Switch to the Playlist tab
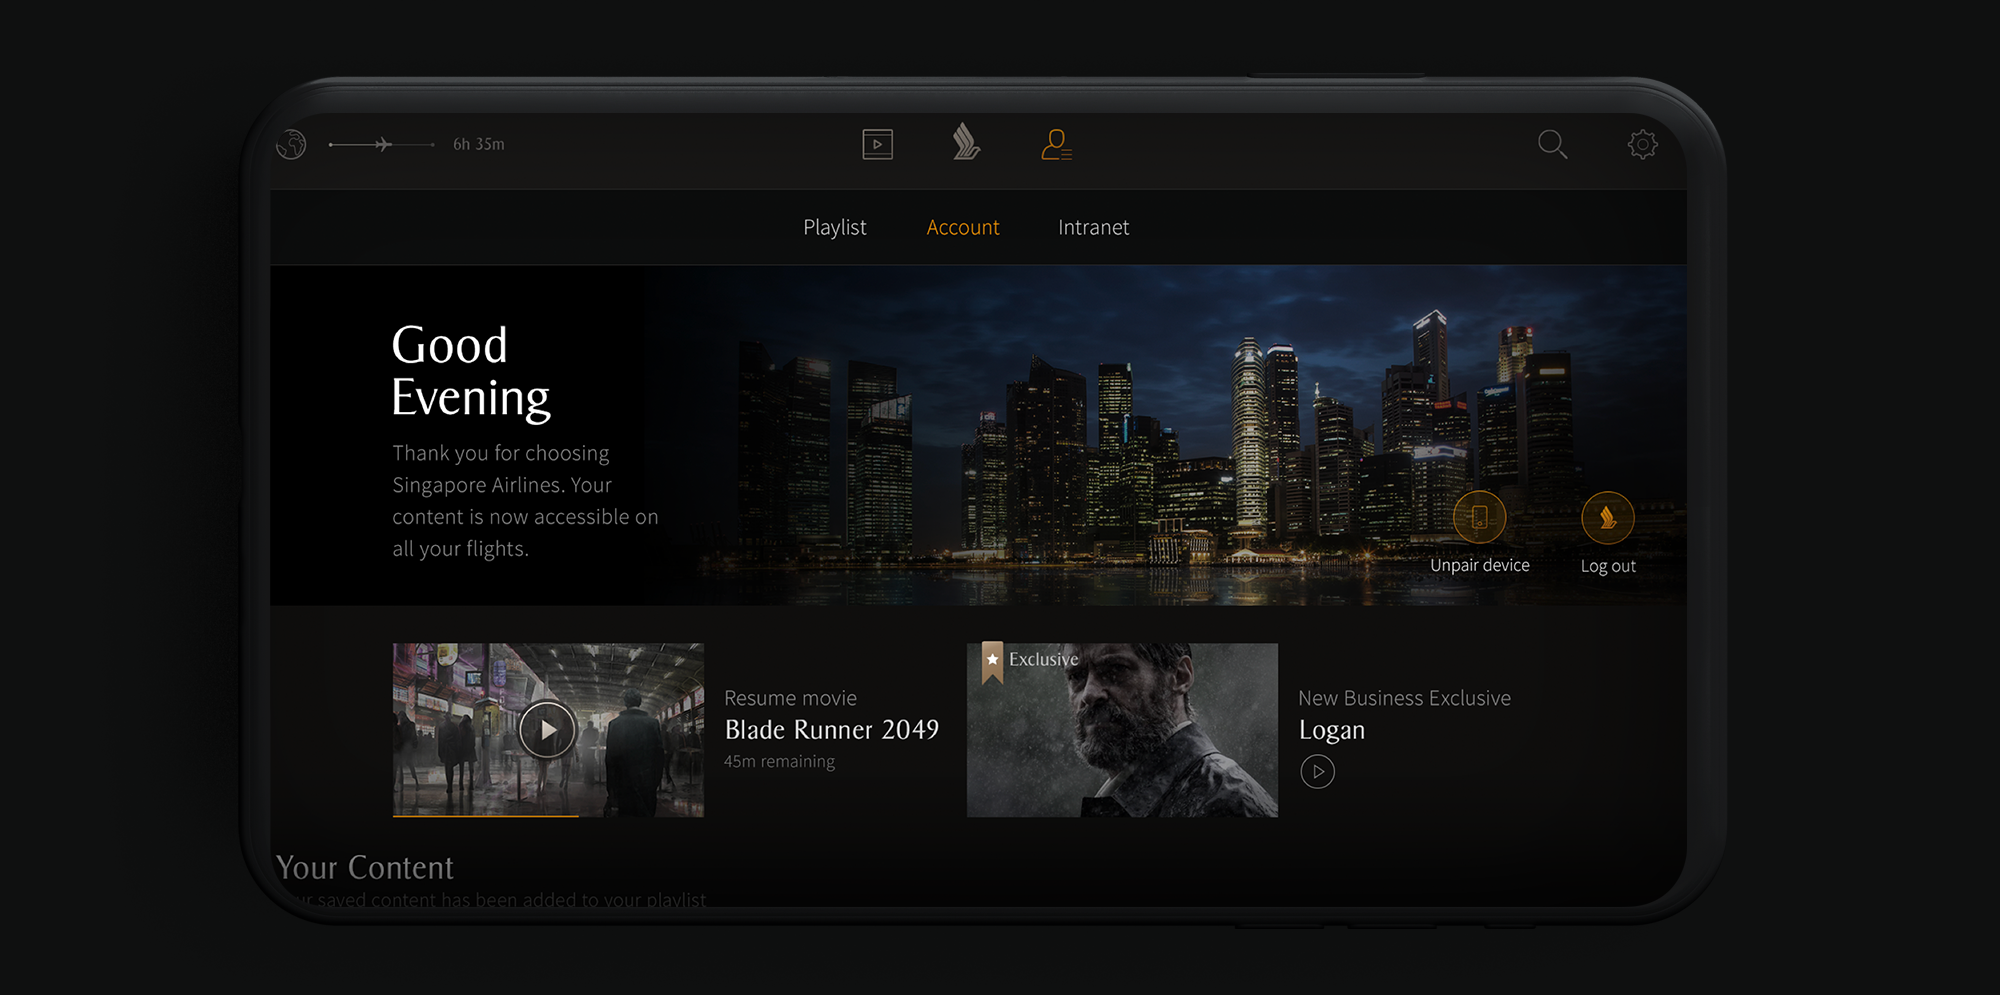Viewport: 2000px width, 995px height. [834, 228]
